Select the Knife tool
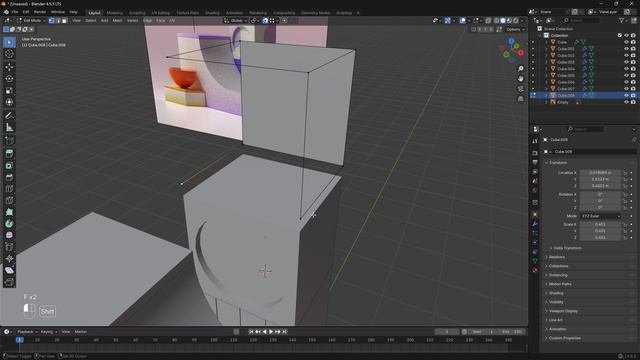This screenshot has width=640, height=360. tap(9, 200)
